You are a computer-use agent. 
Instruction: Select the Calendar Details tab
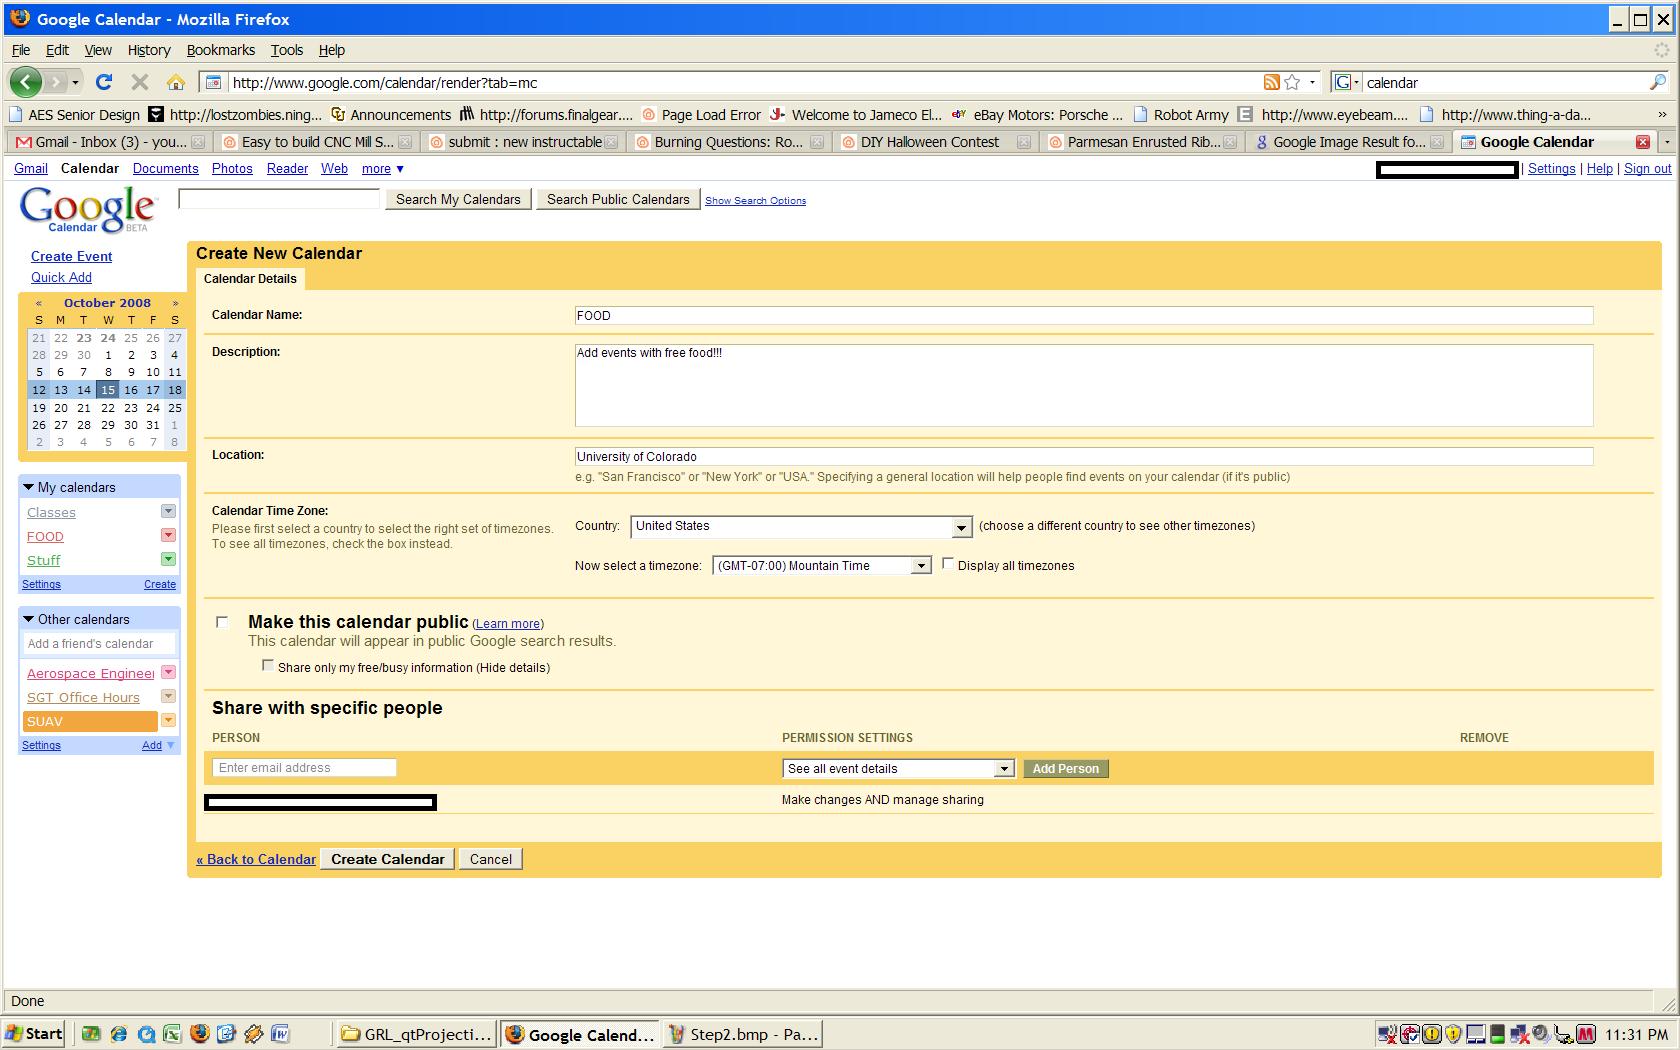tap(250, 279)
